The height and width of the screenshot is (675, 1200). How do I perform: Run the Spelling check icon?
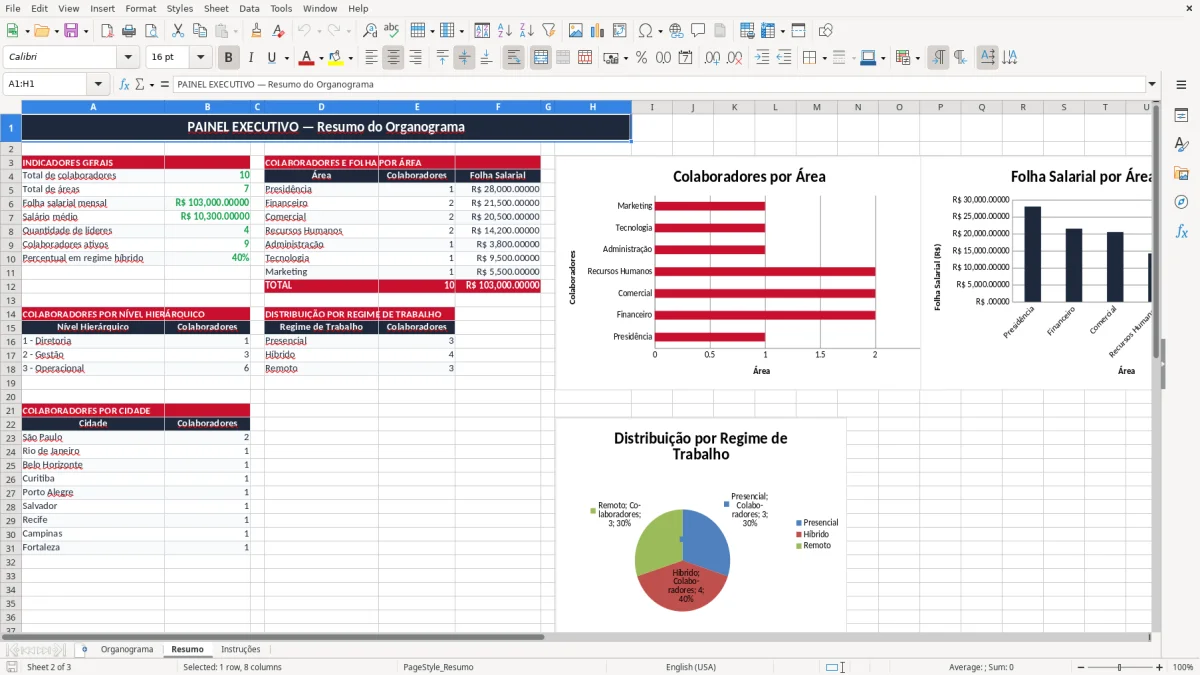[x=392, y=31]
